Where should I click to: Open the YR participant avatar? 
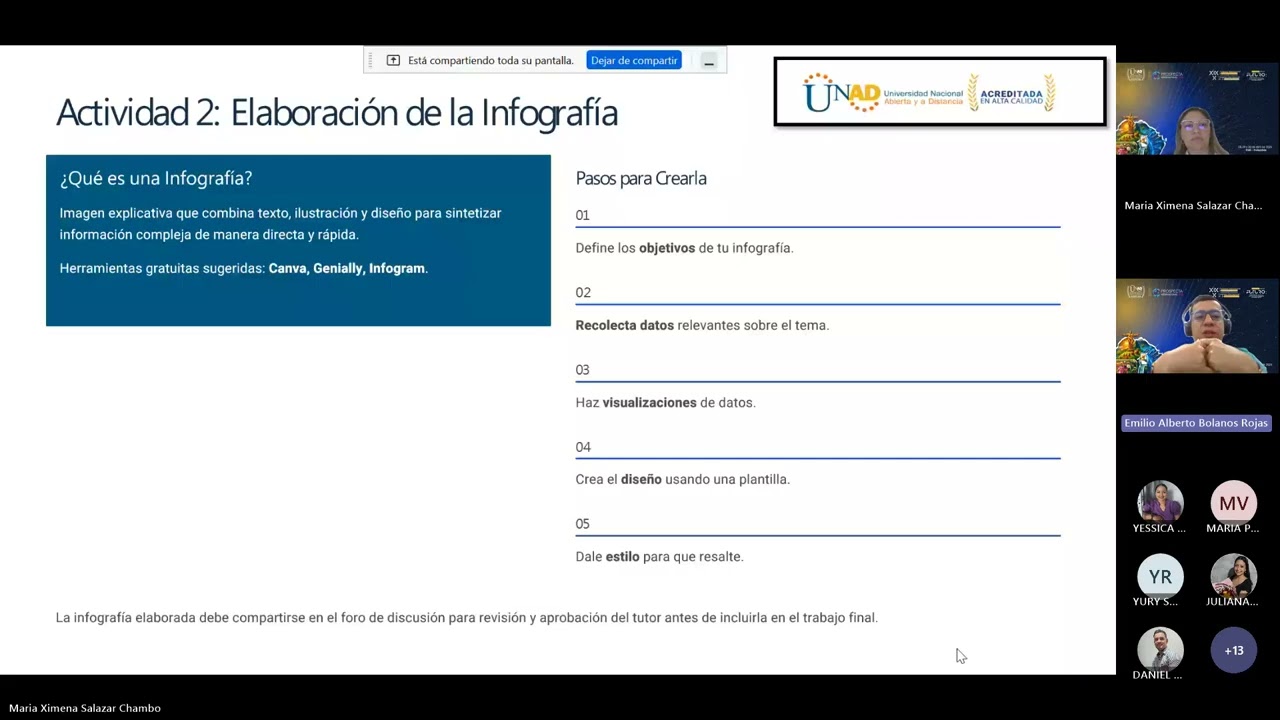click(x=1160, y=576)
